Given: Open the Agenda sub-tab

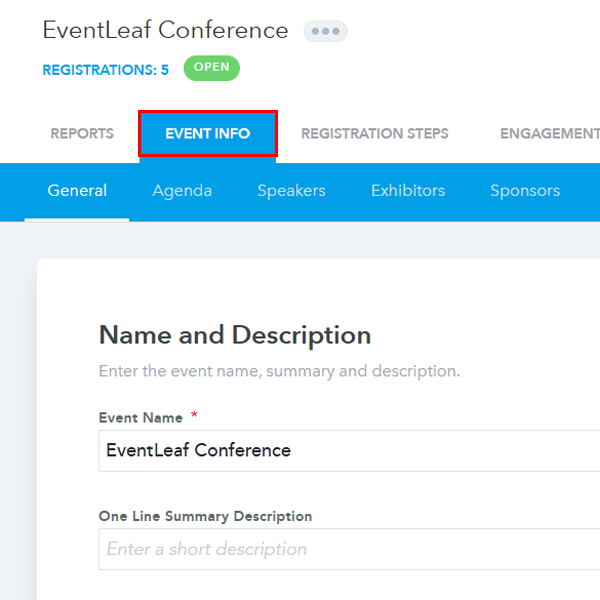Looking at the screenshot, I should click(182, 191).
